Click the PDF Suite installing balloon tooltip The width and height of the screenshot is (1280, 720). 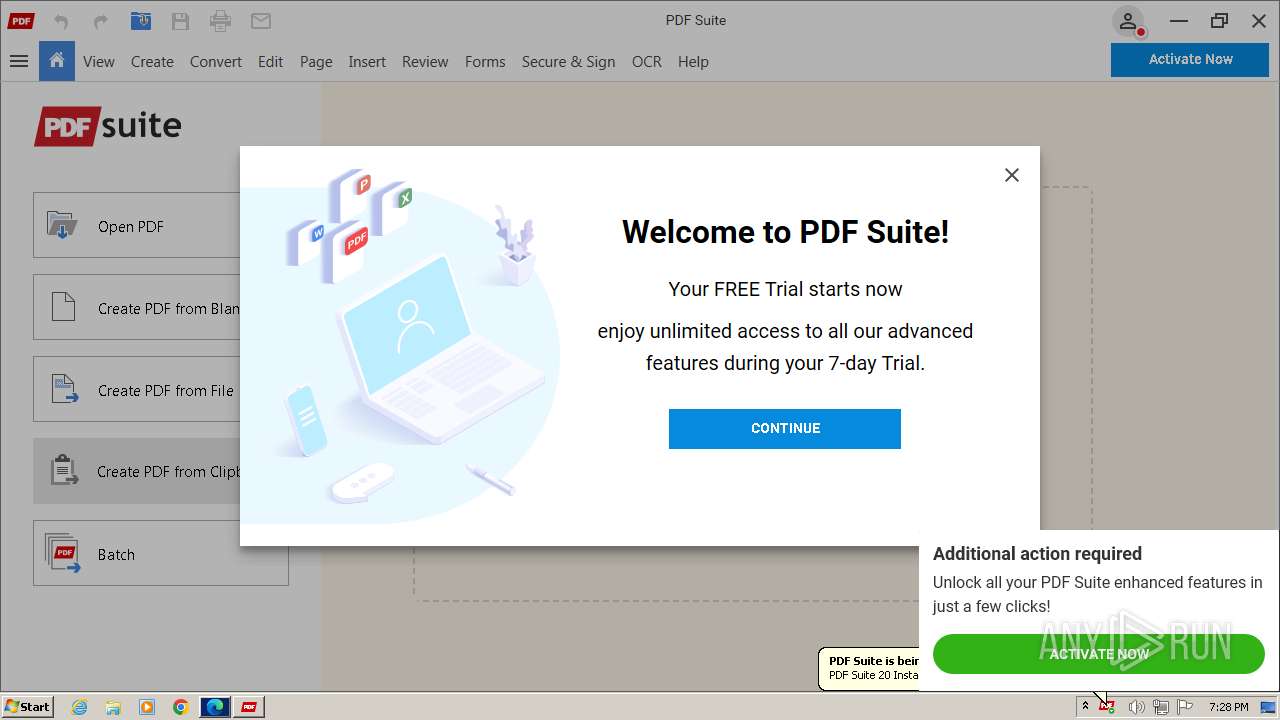(x=869, y=668)
